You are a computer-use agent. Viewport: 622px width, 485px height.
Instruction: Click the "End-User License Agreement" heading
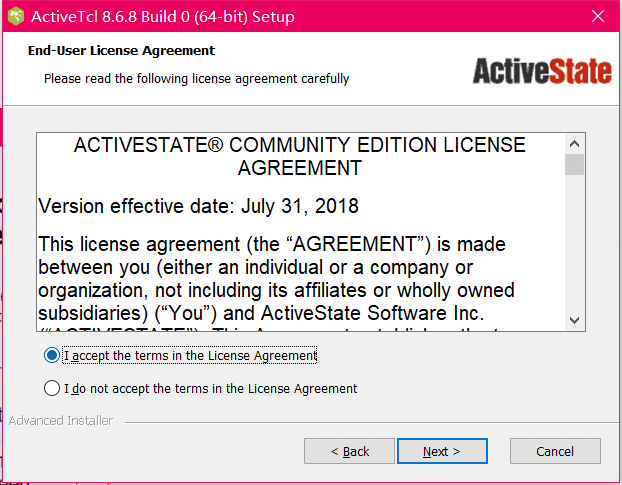(x=121, y=51)
